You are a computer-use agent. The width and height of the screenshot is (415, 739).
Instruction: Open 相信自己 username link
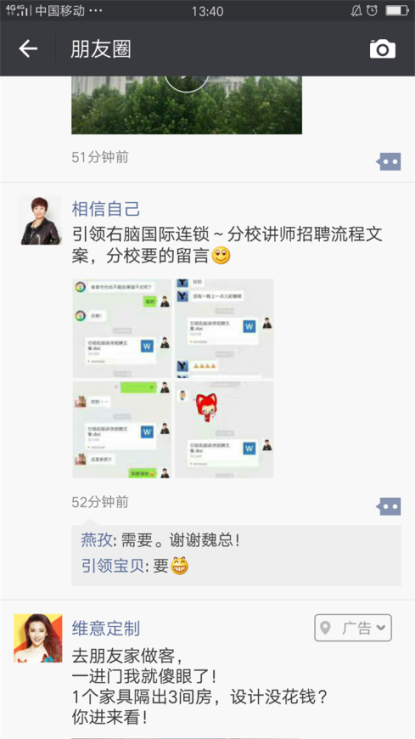click(106, 209)
